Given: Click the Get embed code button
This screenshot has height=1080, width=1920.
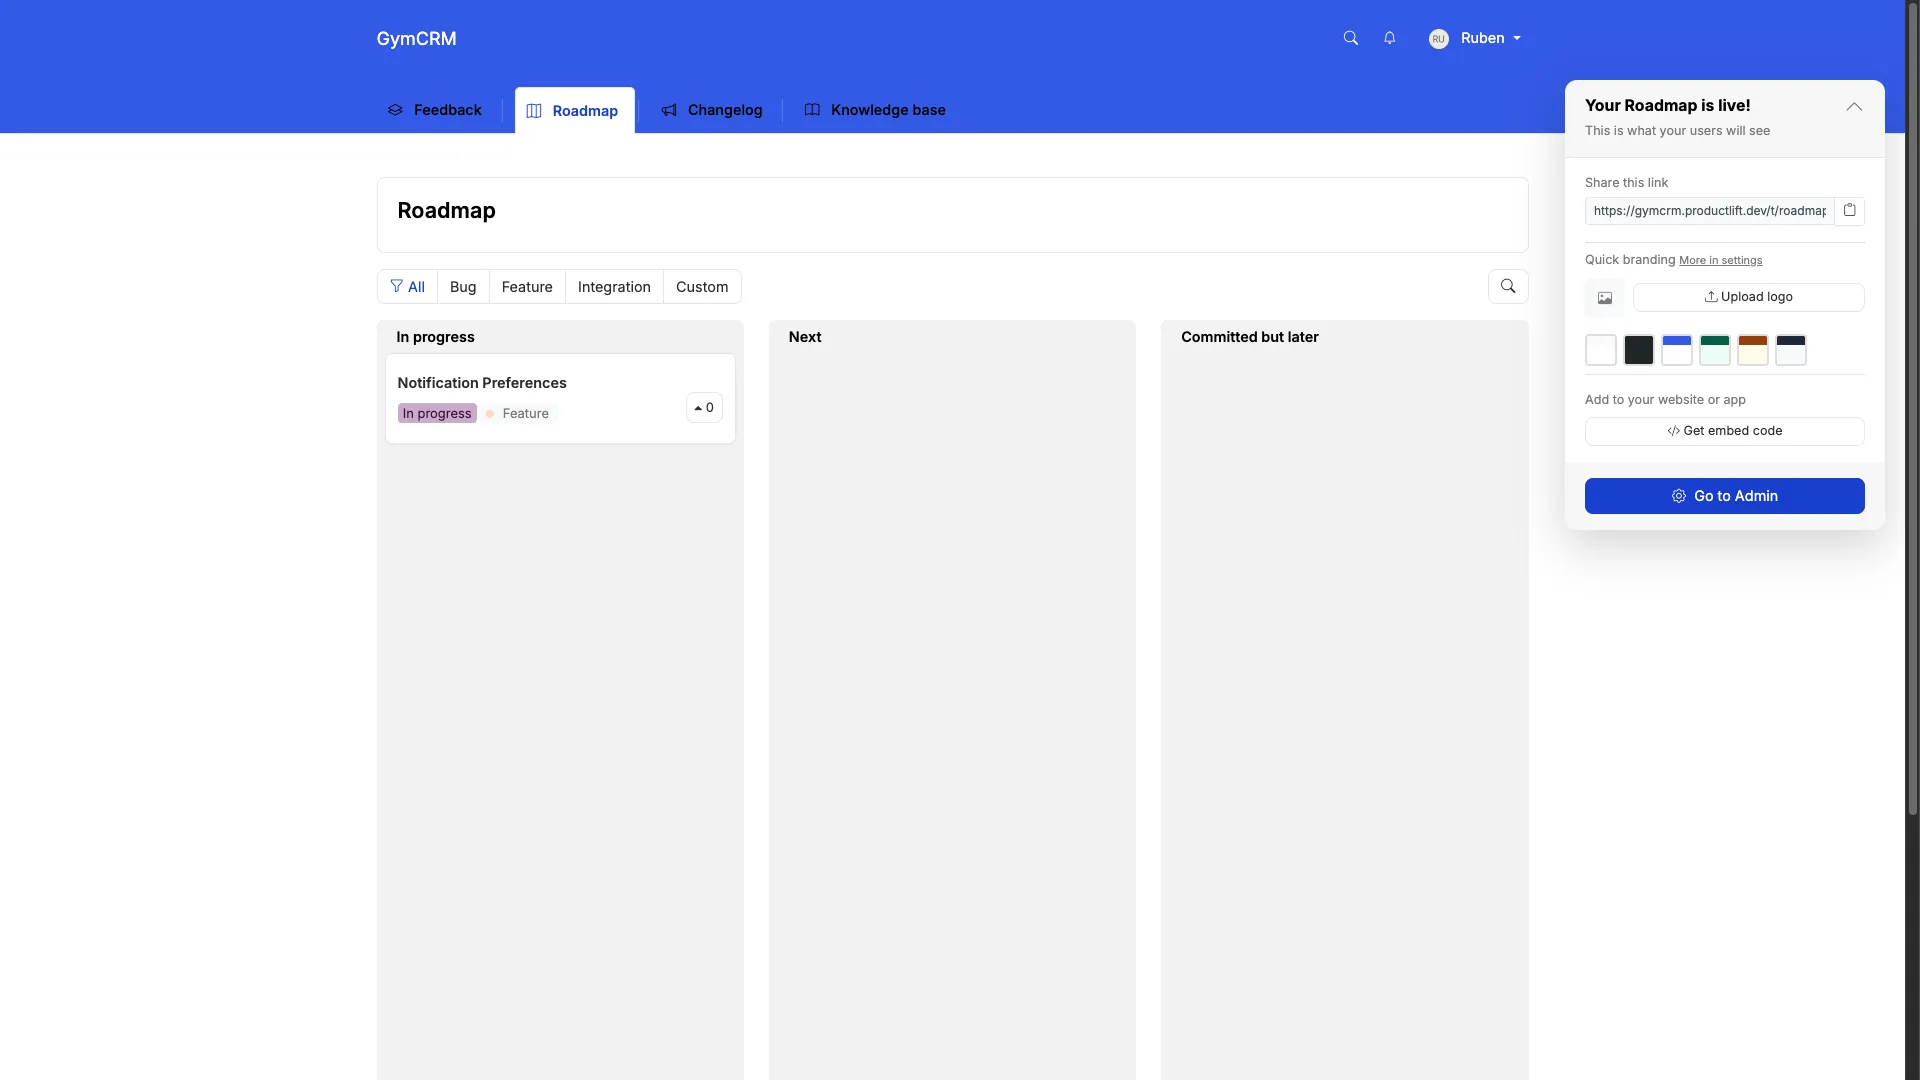Looking at the screenshot, I should (x=1724, y=431).
